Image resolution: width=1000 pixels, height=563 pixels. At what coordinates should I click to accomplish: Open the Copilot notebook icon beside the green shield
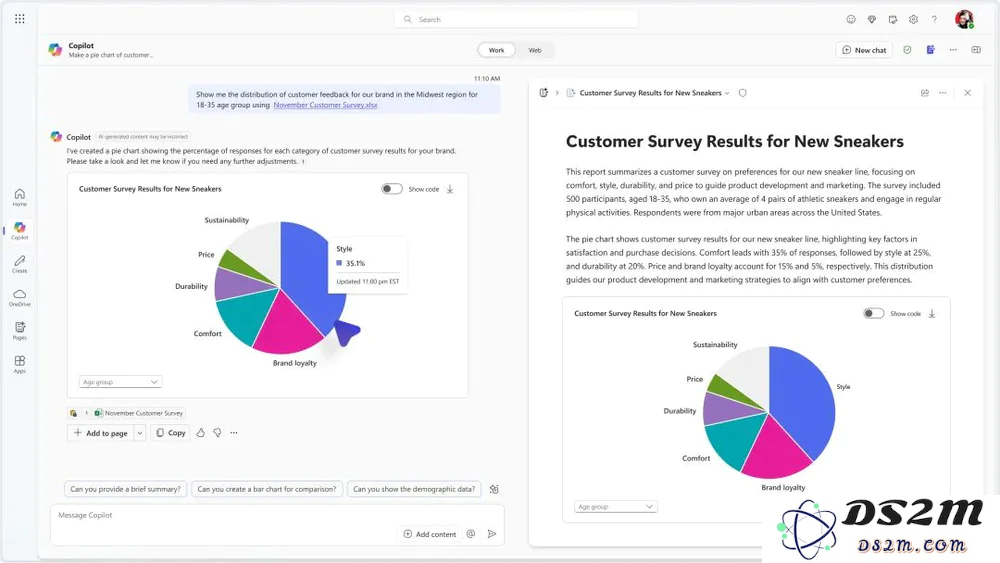[930, 50]
